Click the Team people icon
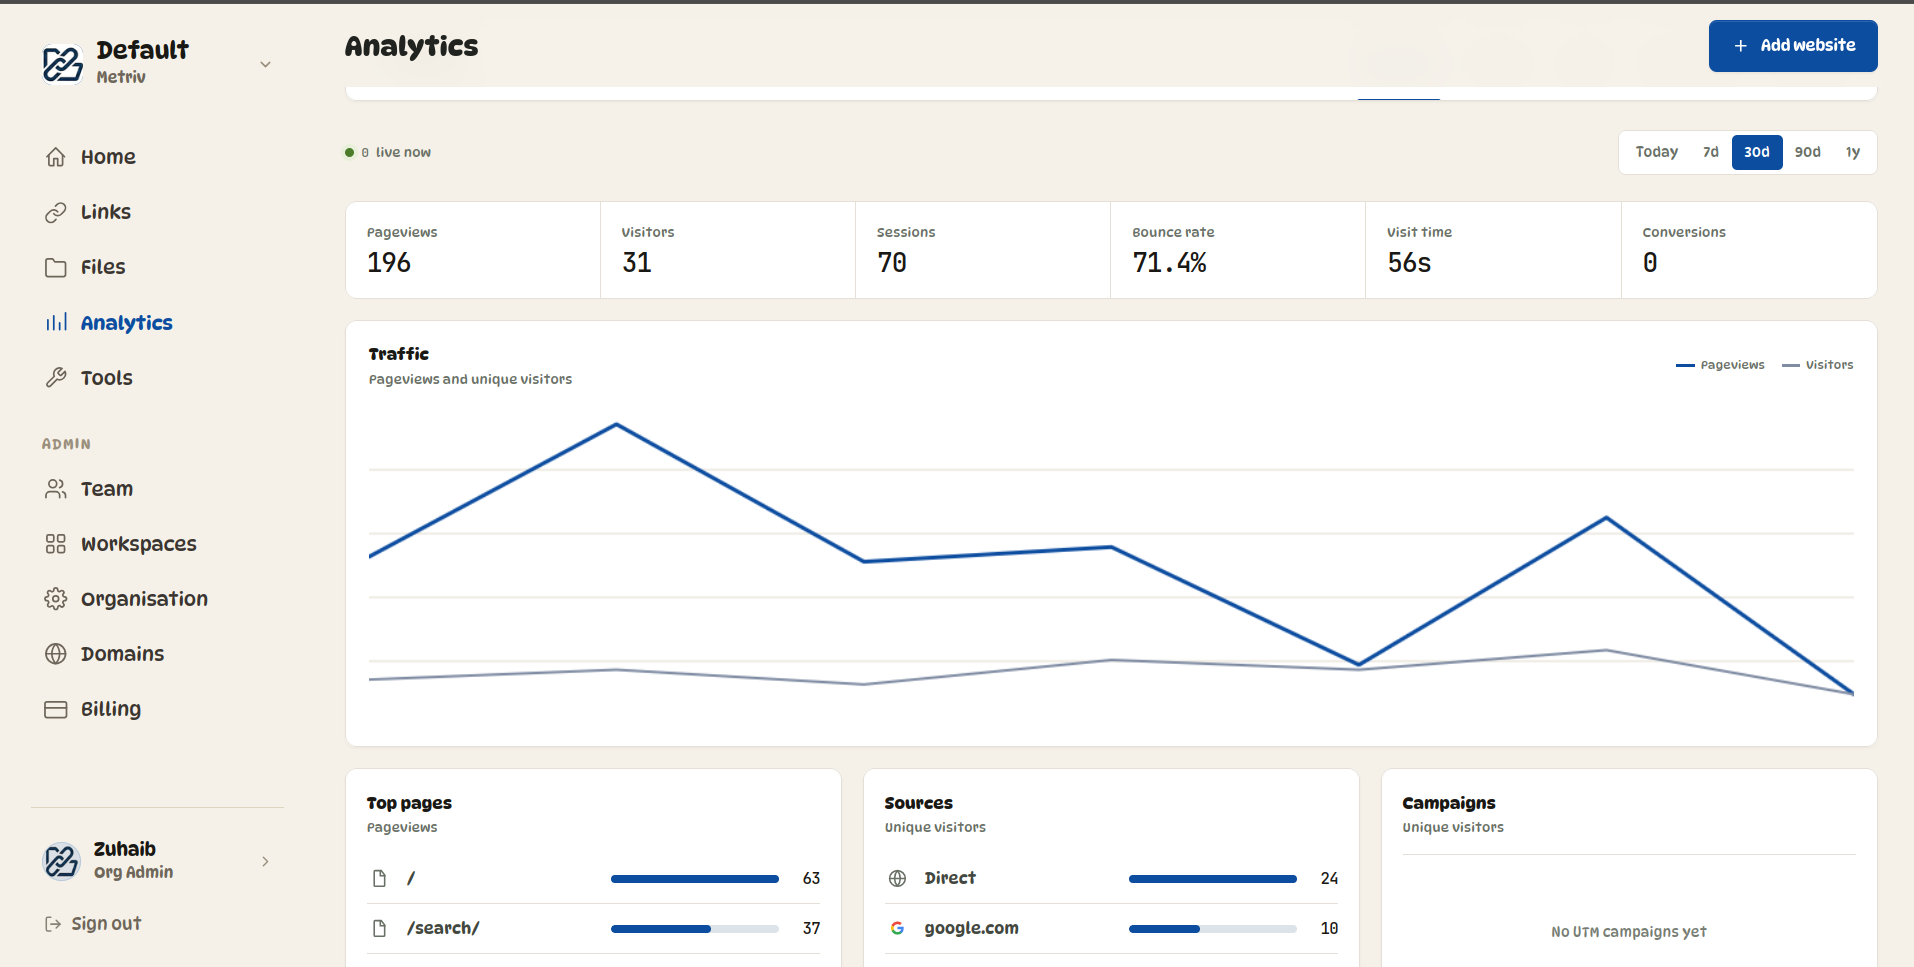The image size is (1914, 967). point(56,488)
